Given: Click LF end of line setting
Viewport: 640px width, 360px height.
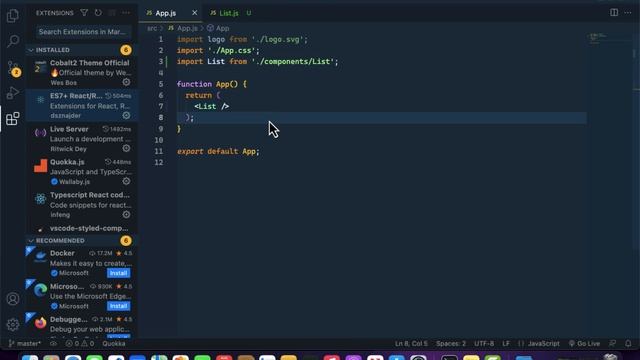Looking at the screenshot, I should tap(506, 344).
